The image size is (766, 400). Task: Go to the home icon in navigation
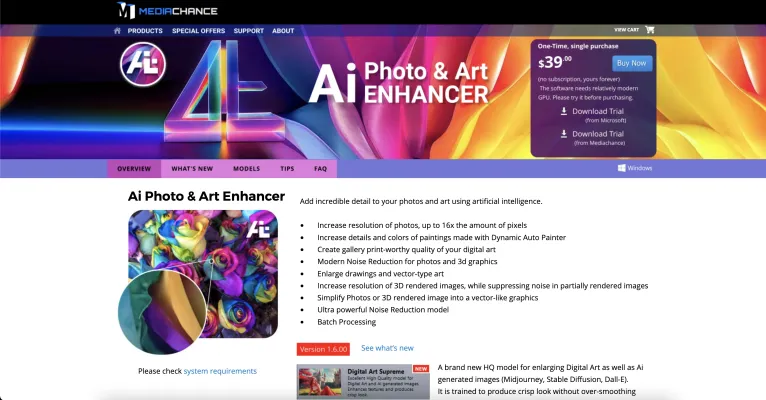(117, 31)
